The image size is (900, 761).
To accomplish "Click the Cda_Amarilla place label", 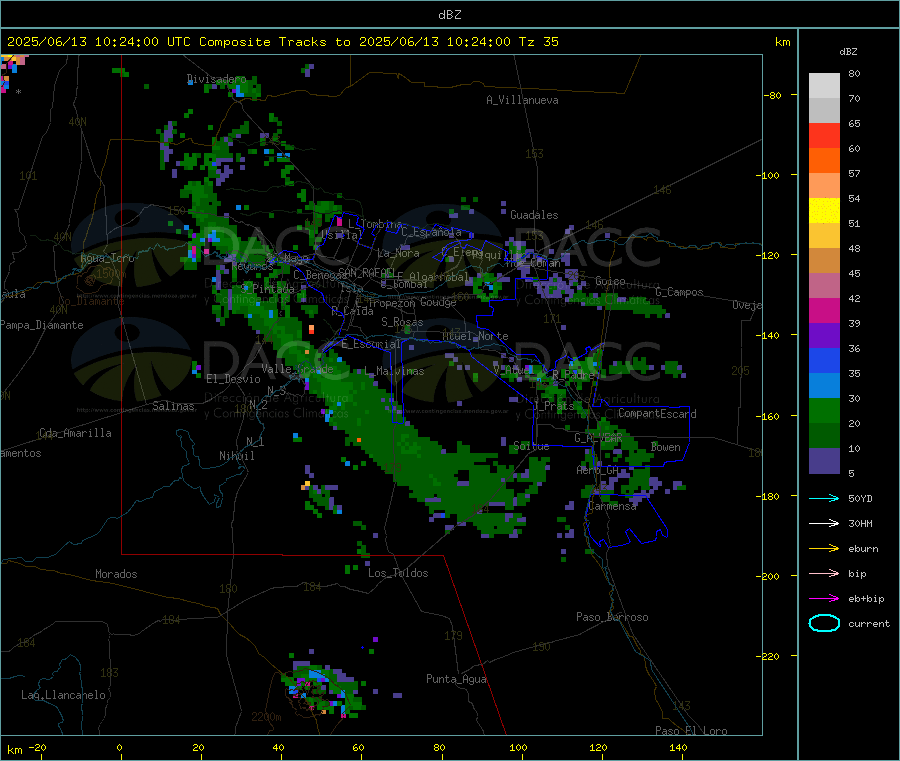I will (x=75, y=433).
